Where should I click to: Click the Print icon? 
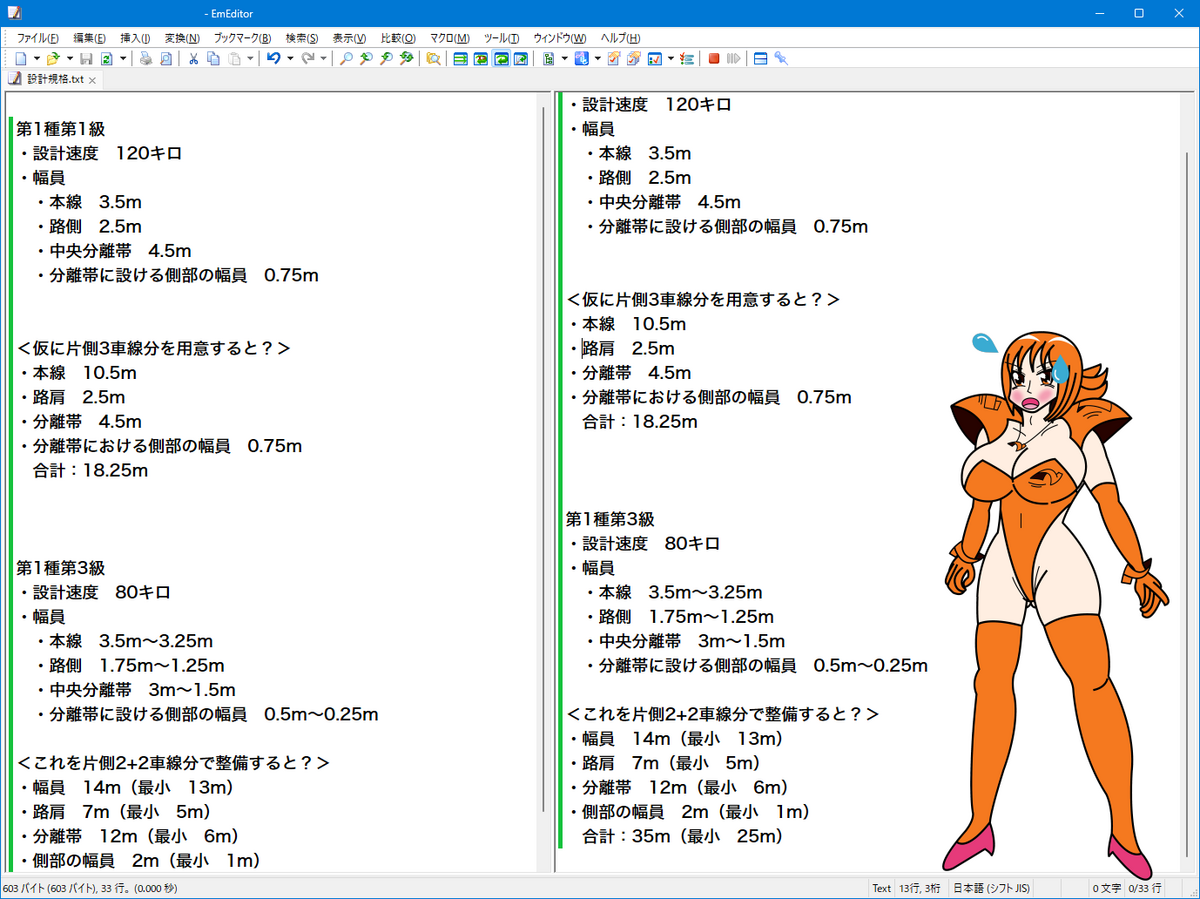(x=145, y=59)
